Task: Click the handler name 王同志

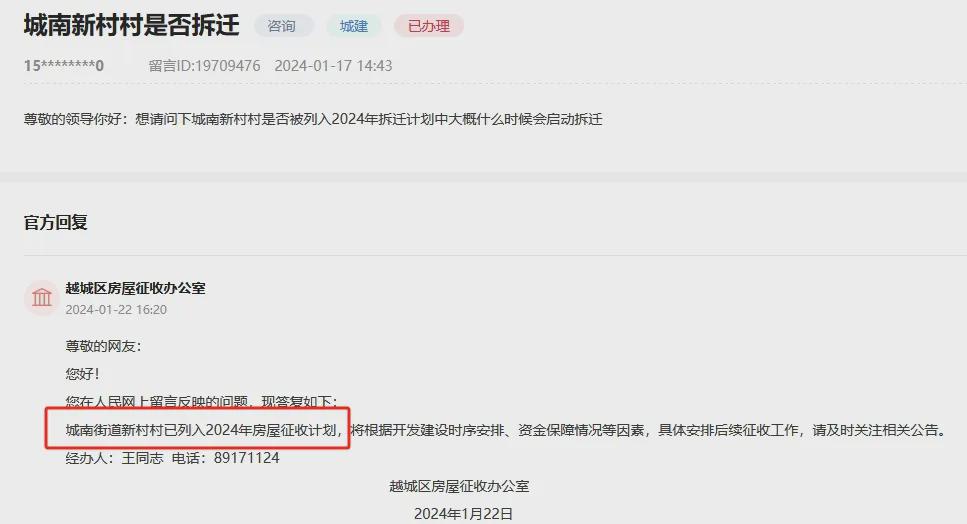Action: click(142, 458)
